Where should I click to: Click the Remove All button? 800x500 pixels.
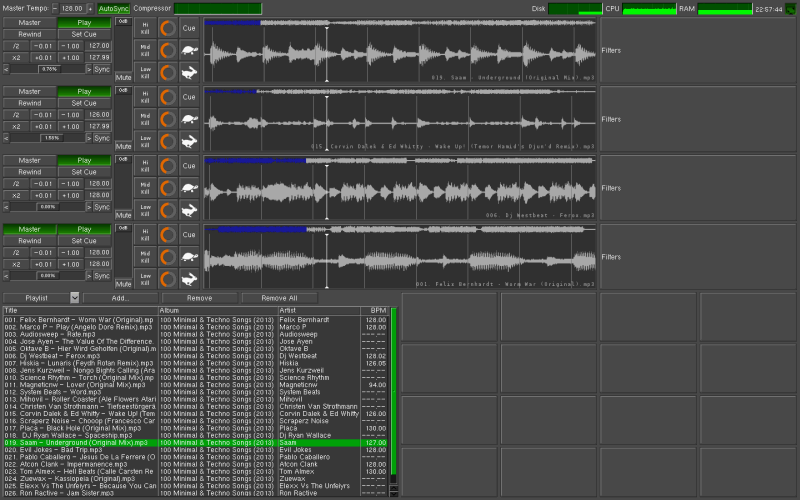click(279, 298)
